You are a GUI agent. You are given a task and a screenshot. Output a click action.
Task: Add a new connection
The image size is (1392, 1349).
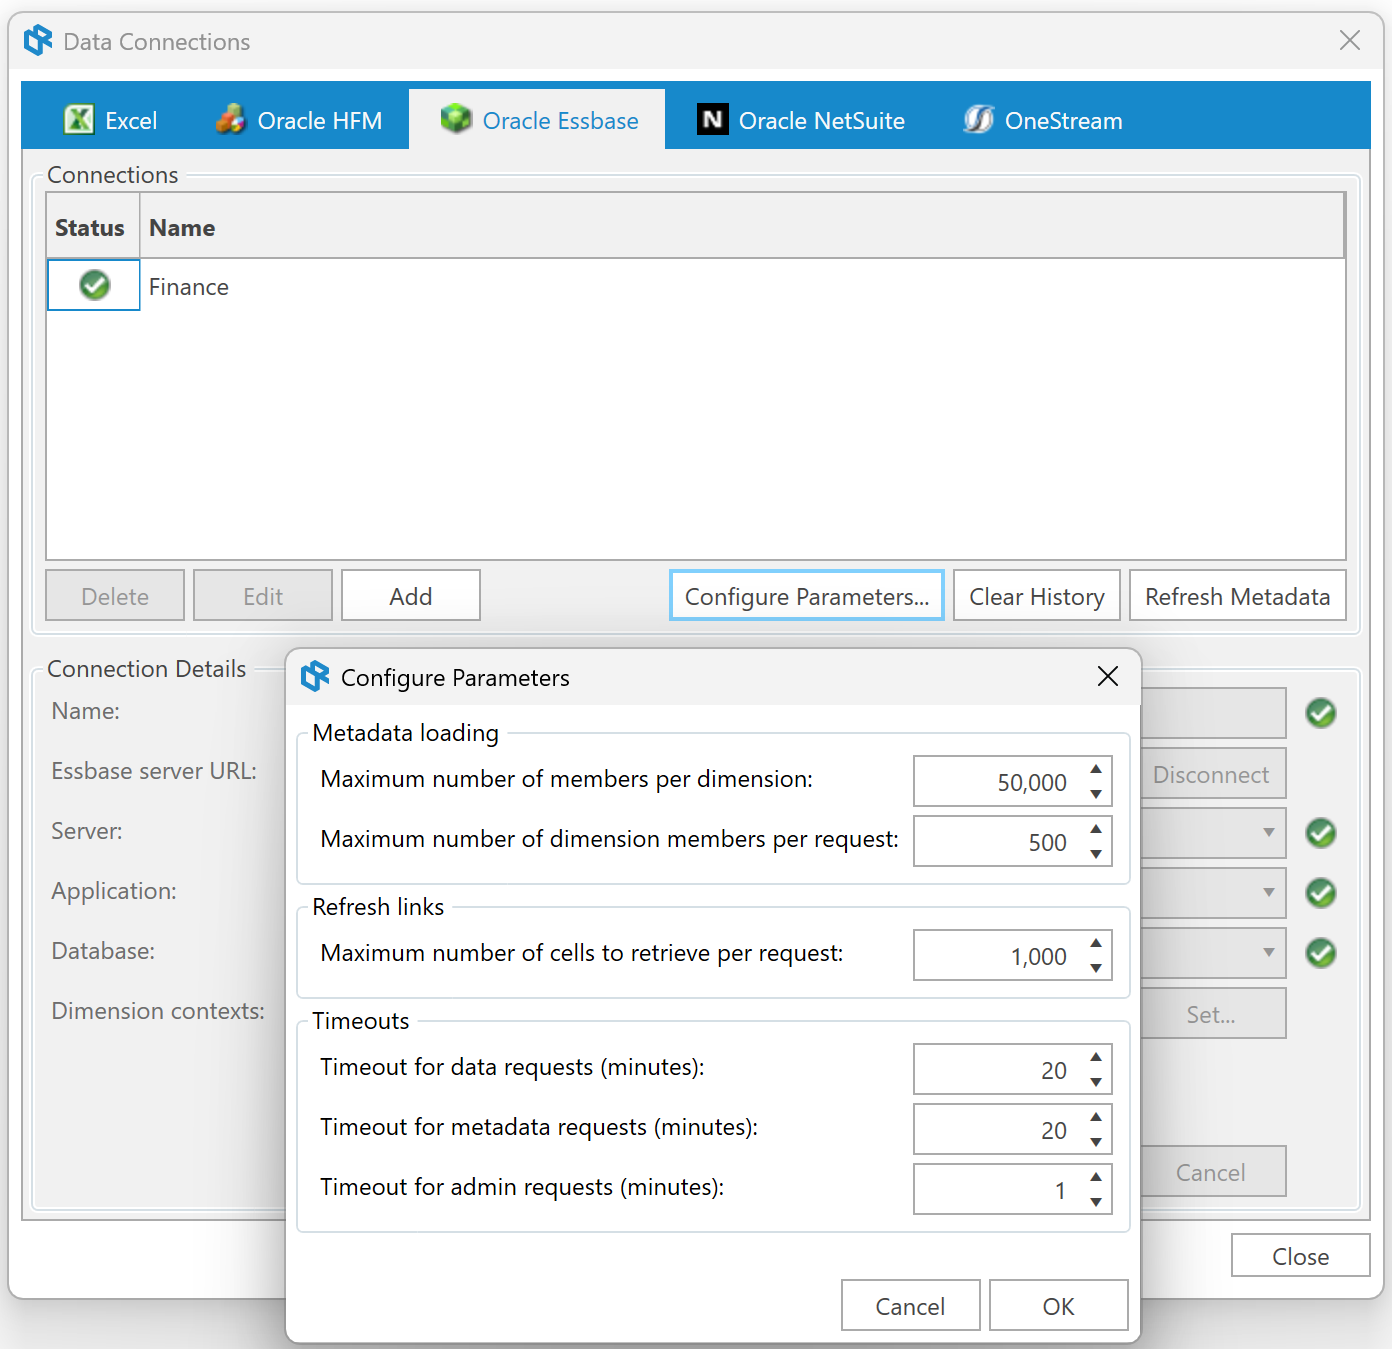pyautogui.click(x=411, y=596)
